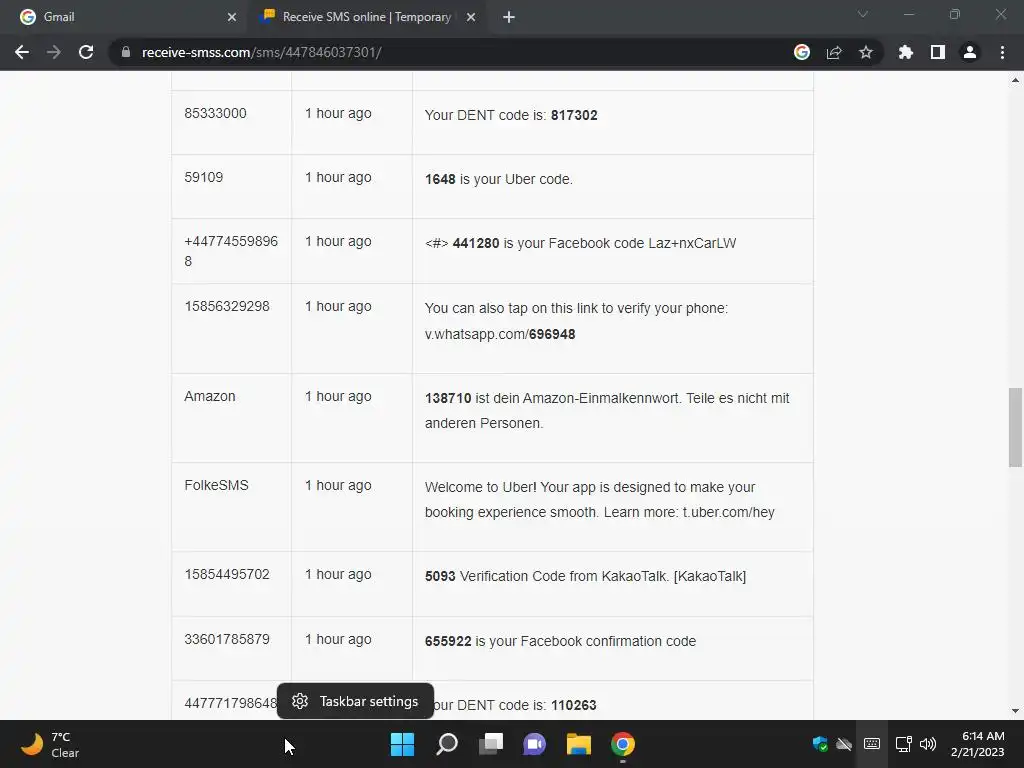
Task: Select Facebook code 441280
Action: (476, 243)
